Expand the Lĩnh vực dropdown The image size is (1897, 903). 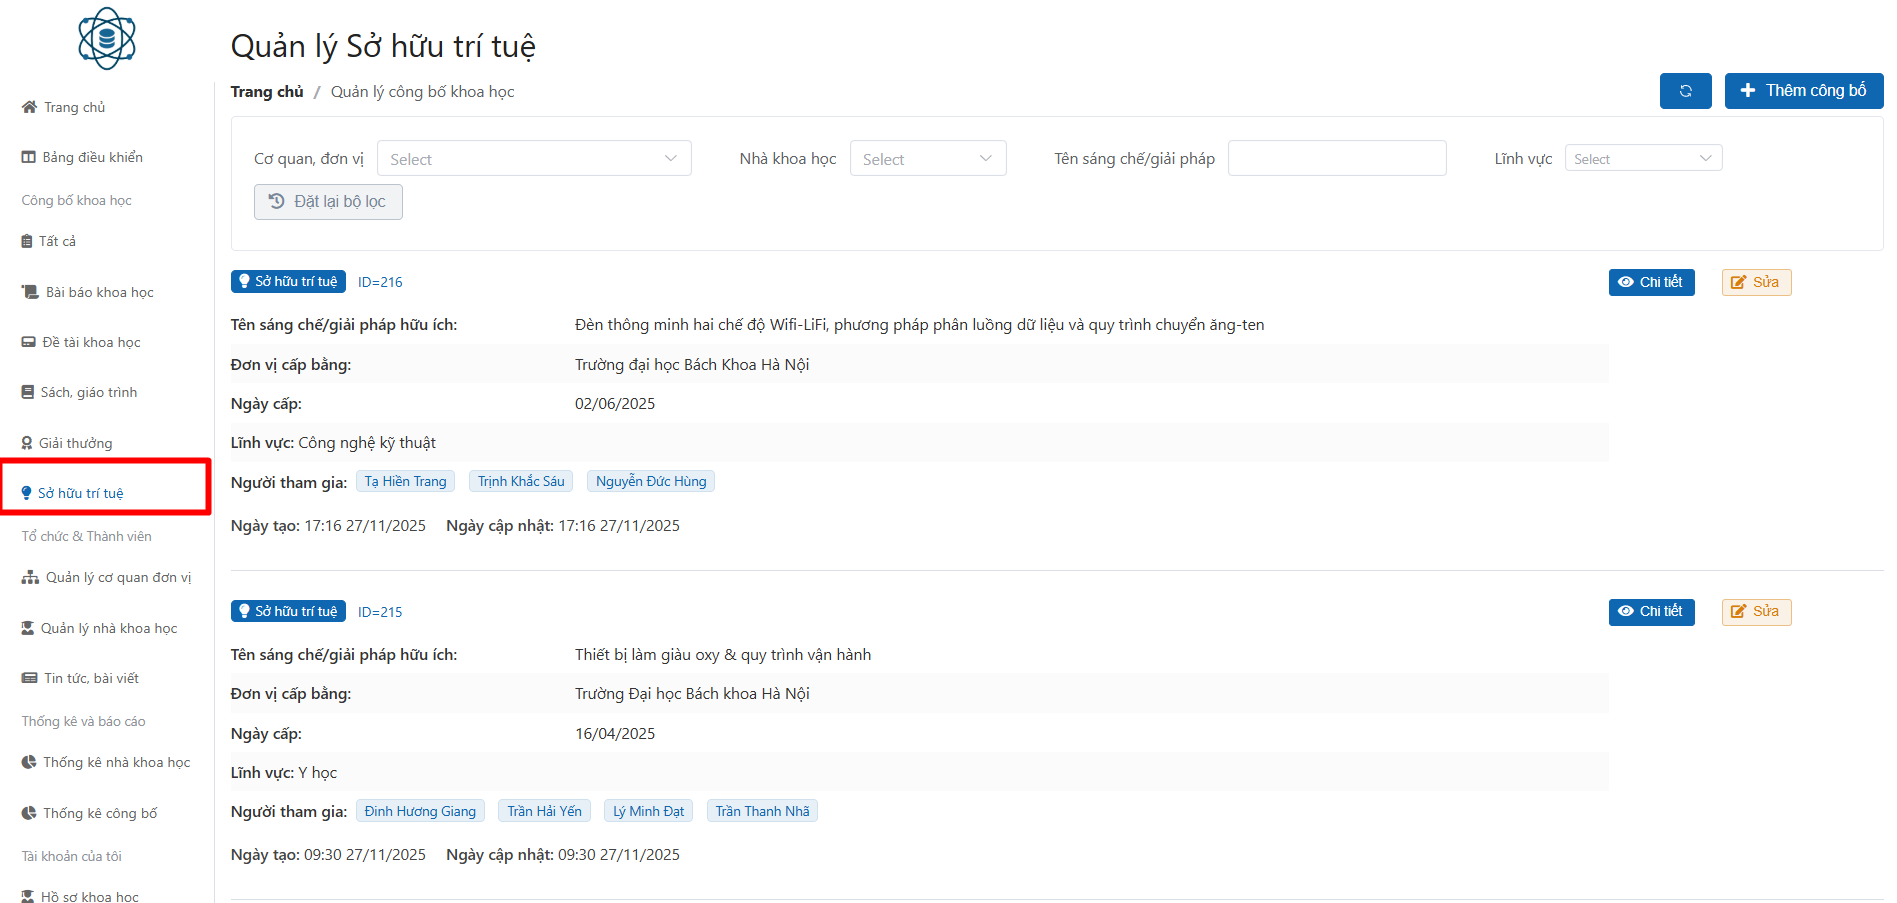pos(1642,159)
